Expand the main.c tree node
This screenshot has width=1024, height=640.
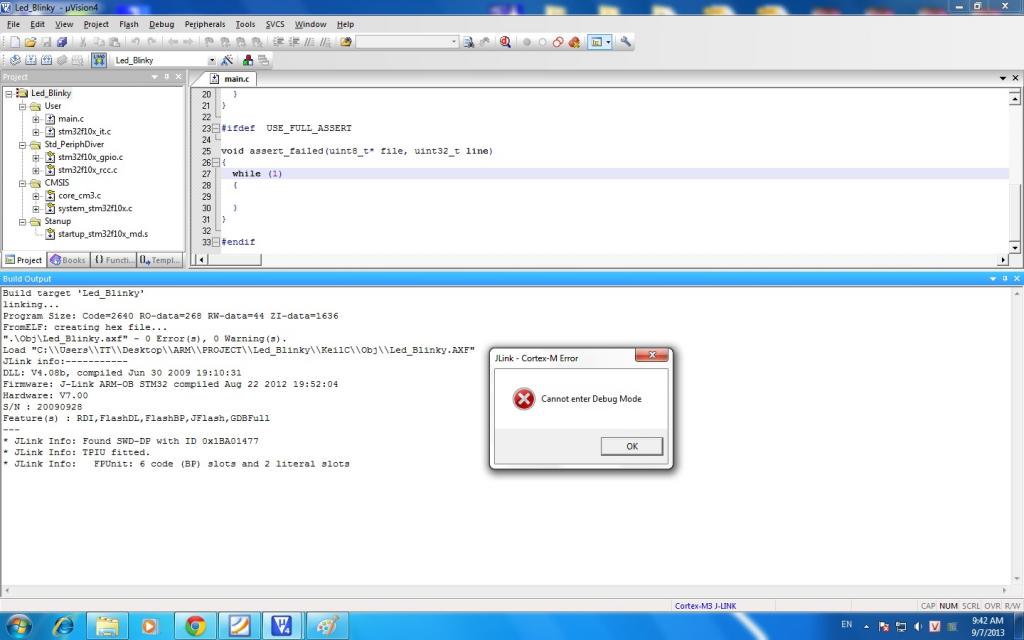[36, 120]
